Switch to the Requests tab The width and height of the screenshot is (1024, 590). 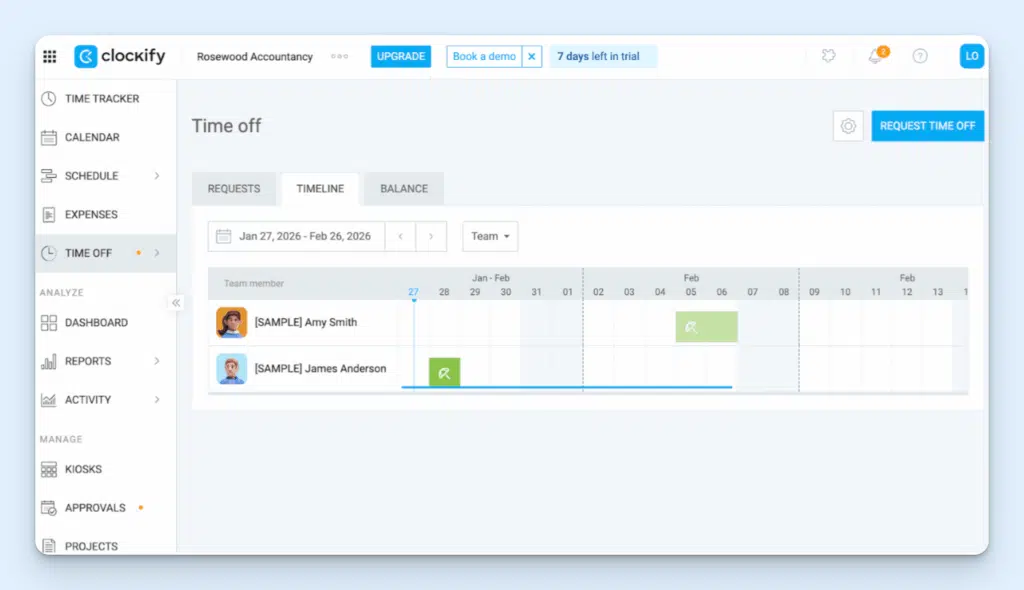(x=234, y=188)
